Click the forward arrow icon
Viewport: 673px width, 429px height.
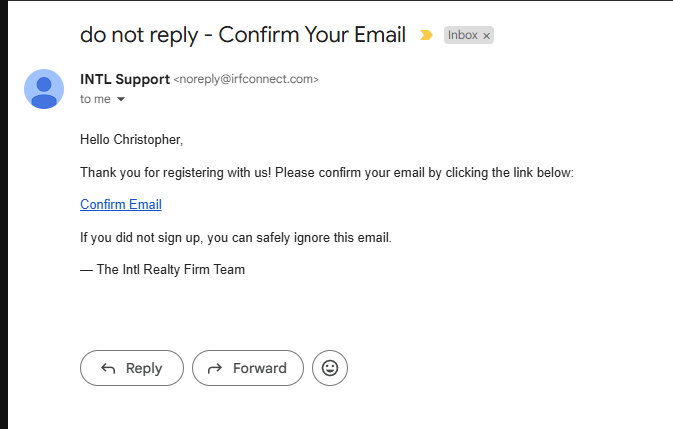point(215,368)
